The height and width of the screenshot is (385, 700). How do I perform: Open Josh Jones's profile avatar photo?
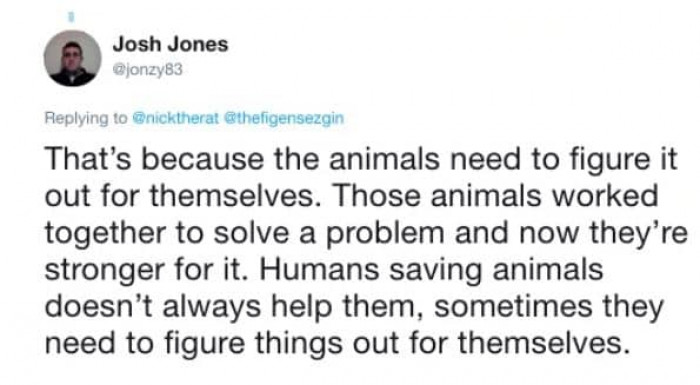click(72, 59)
